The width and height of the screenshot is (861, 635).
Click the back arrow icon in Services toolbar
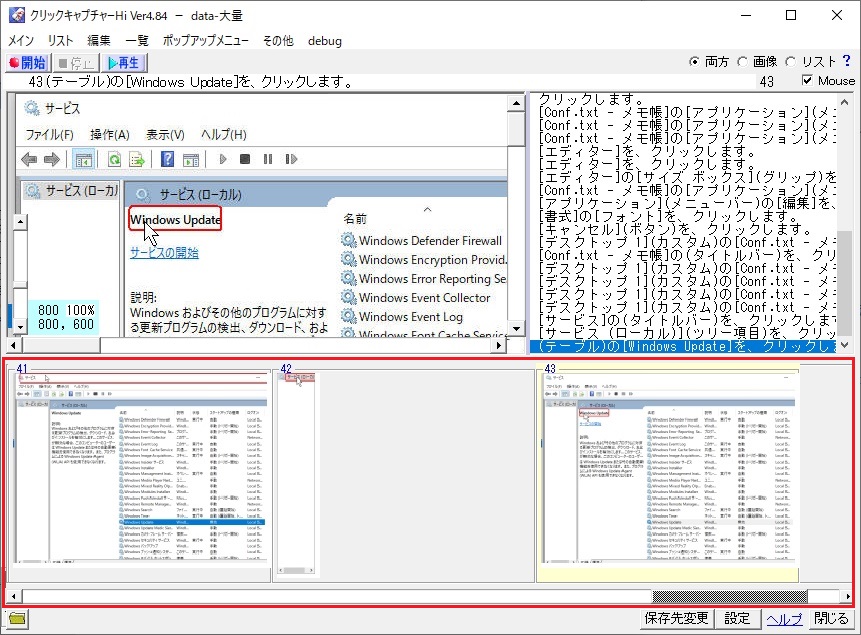[29, 159]
